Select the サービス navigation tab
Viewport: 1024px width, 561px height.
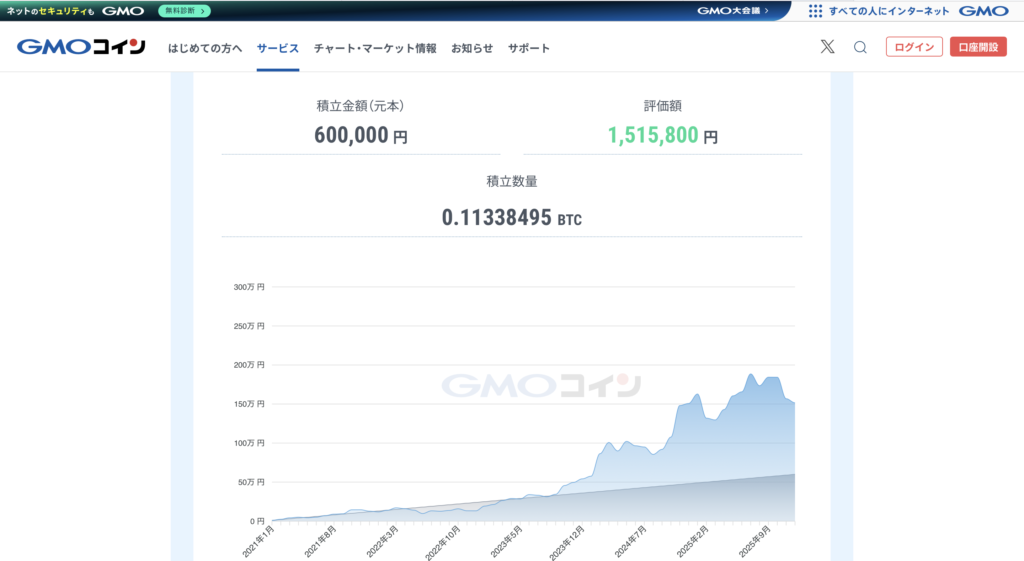coord(278,48)
